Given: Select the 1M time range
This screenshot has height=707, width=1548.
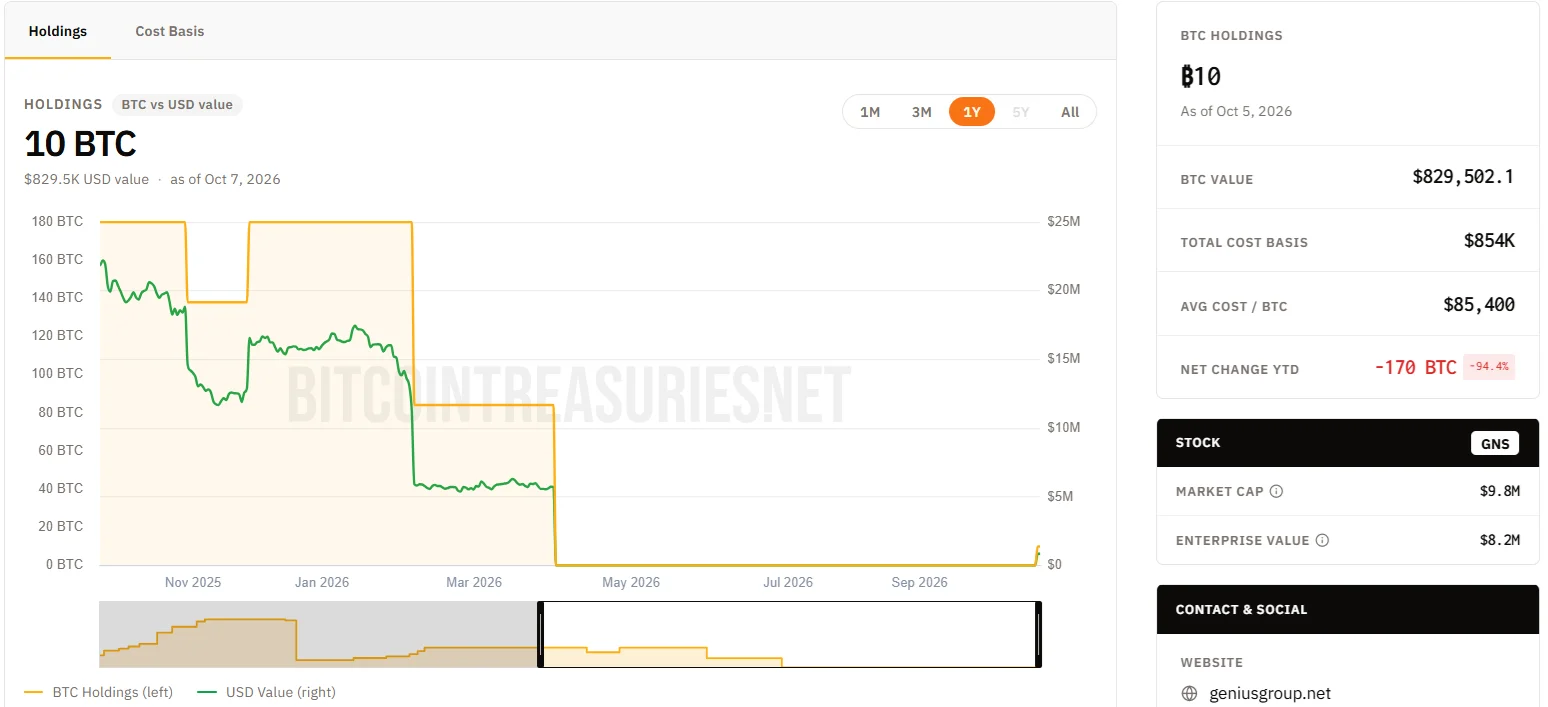Looking at the screenshot, I should pyautogui.click(x=870, y=112).
